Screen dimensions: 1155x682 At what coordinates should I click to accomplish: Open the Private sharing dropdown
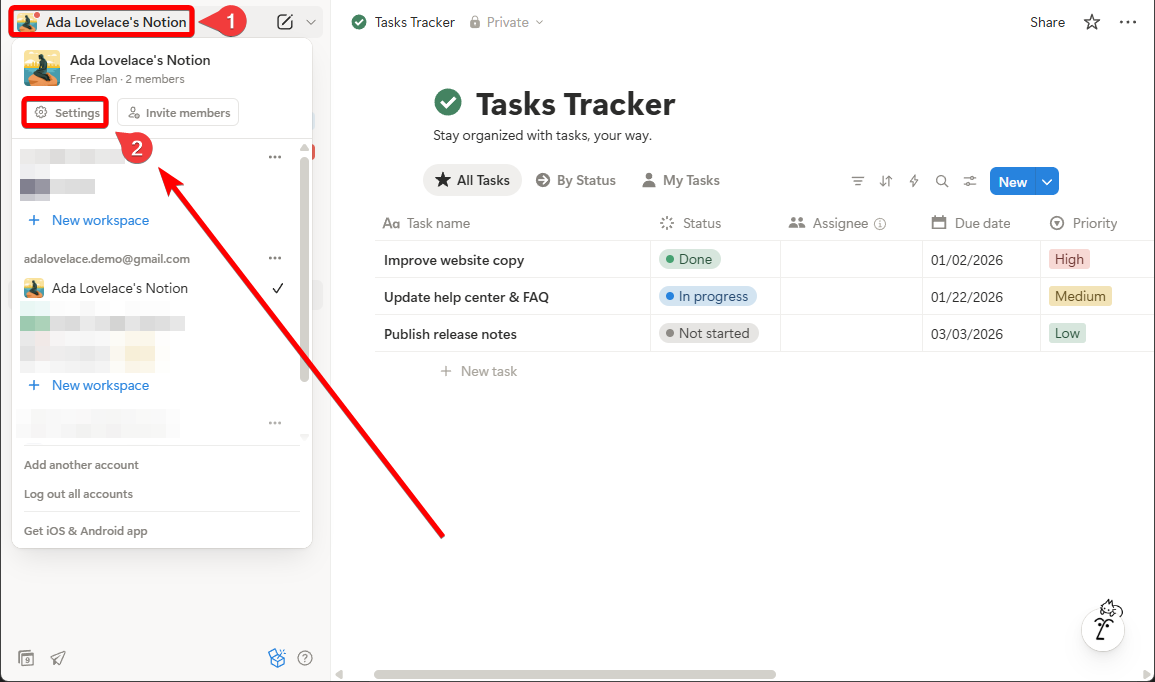pyautogui.click(x=507, y=22)
